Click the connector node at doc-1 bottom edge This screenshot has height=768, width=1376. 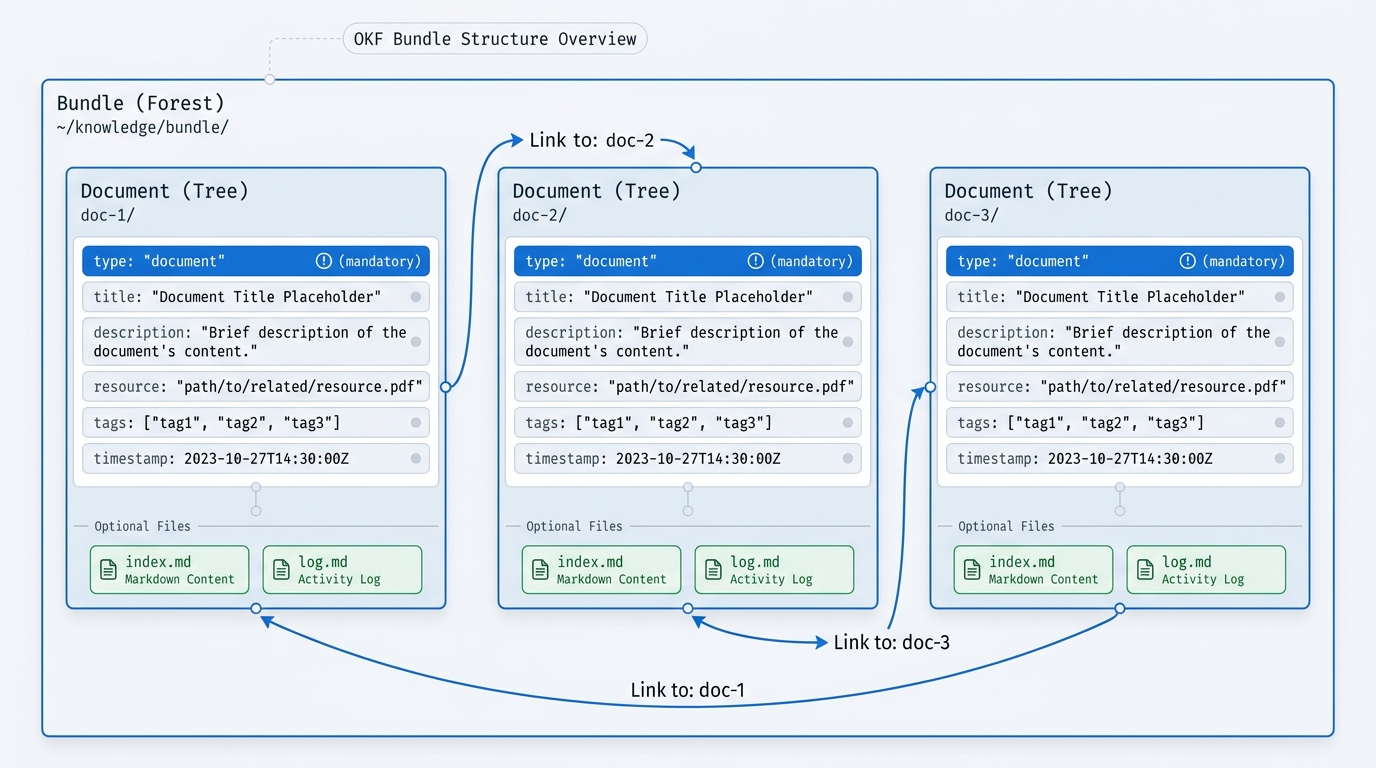coord(256,608)
